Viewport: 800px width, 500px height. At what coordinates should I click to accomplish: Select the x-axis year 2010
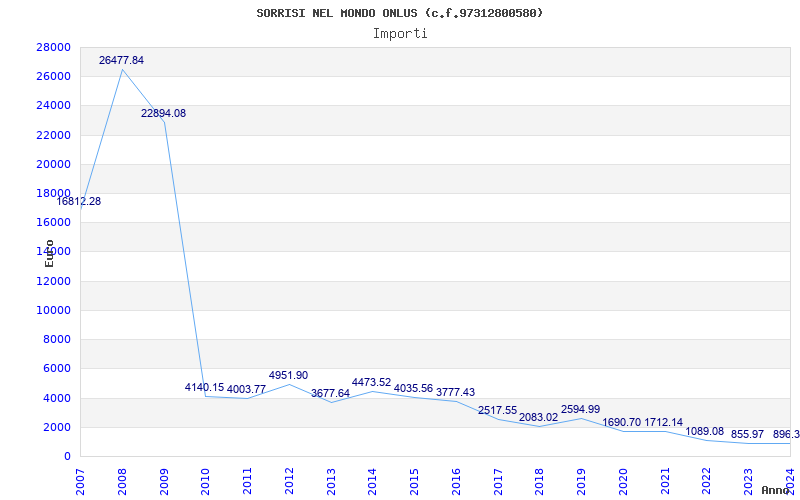pyautogui.click(x=206, y=481)
